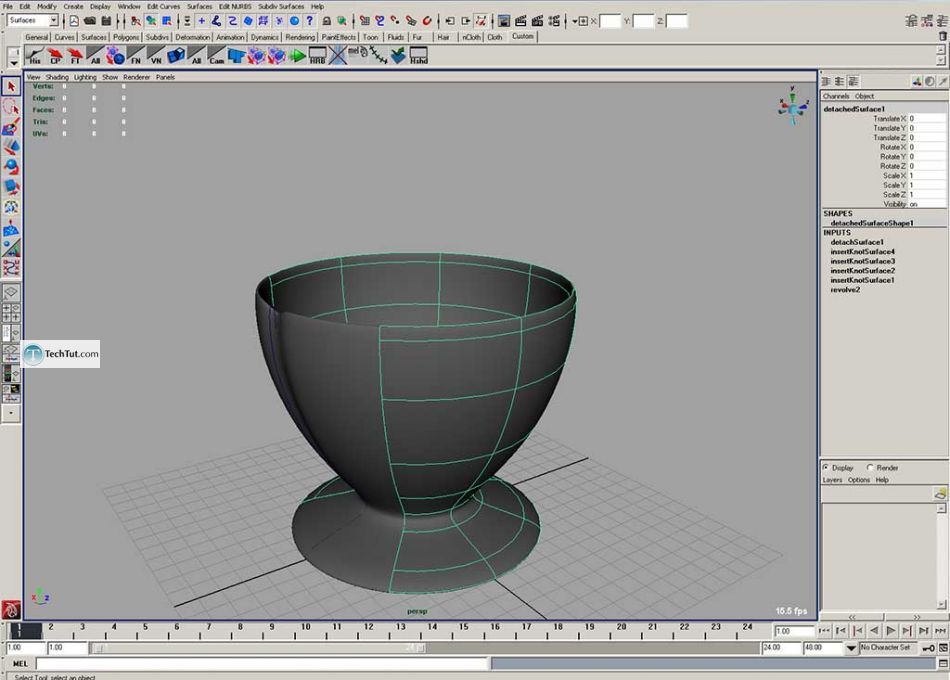Switch to single perspective view layout
The height and width of the screenshot is (680, 950).
pos(11,293)
